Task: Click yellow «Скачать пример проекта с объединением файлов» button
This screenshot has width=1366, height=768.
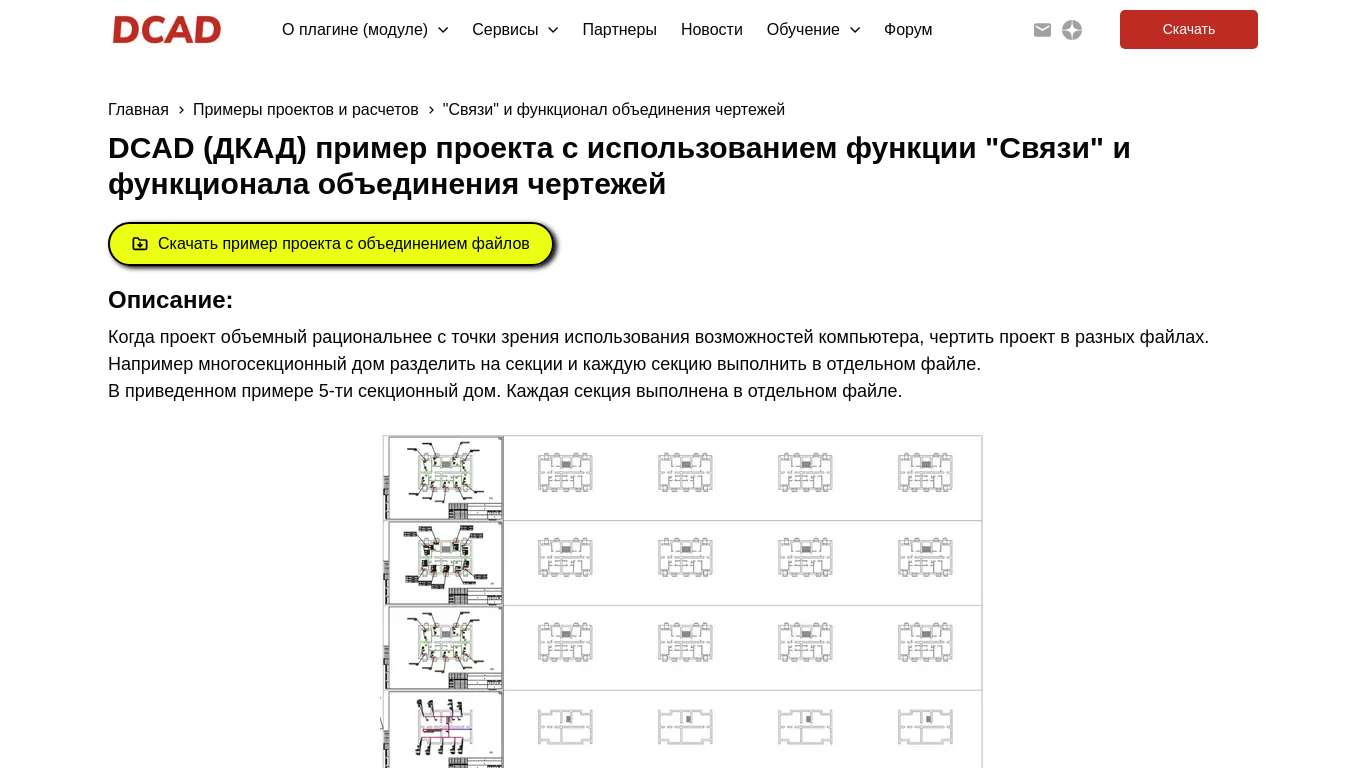Action: pyautogui.click(x=331, y=244)
